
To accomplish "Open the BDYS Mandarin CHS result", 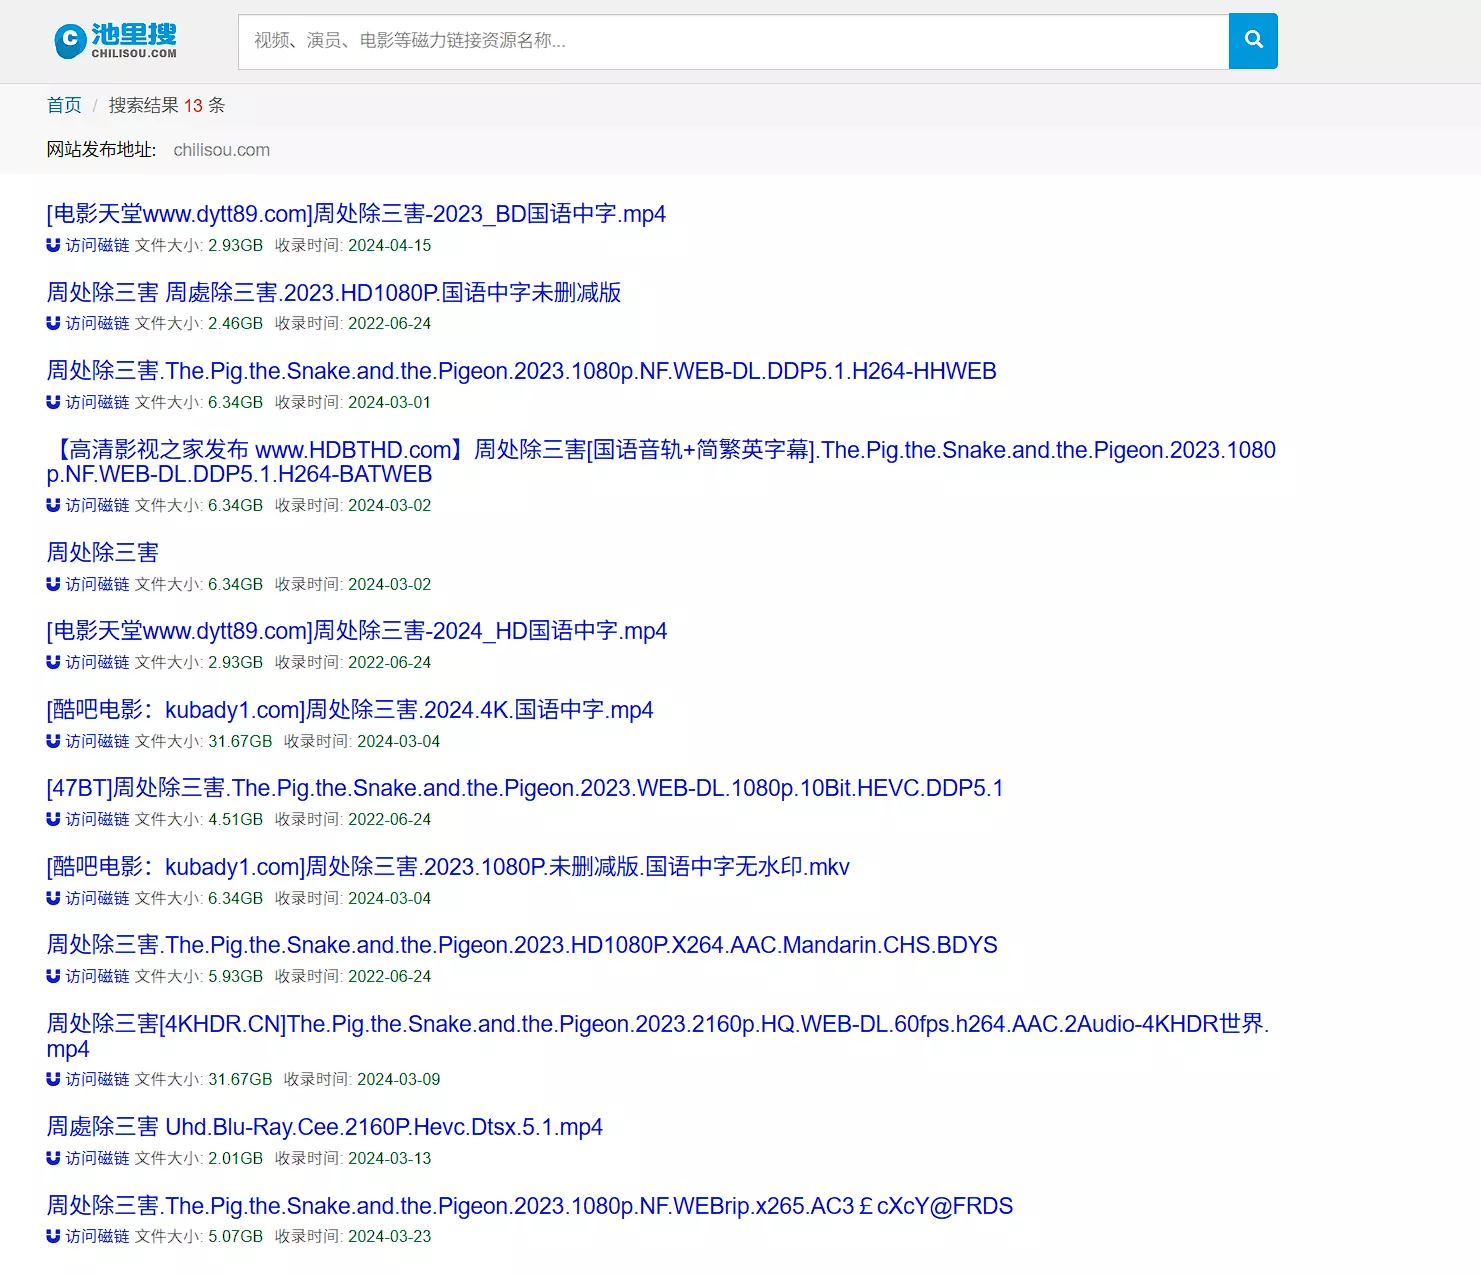I will pyautogui.click(x=521, y=945).
